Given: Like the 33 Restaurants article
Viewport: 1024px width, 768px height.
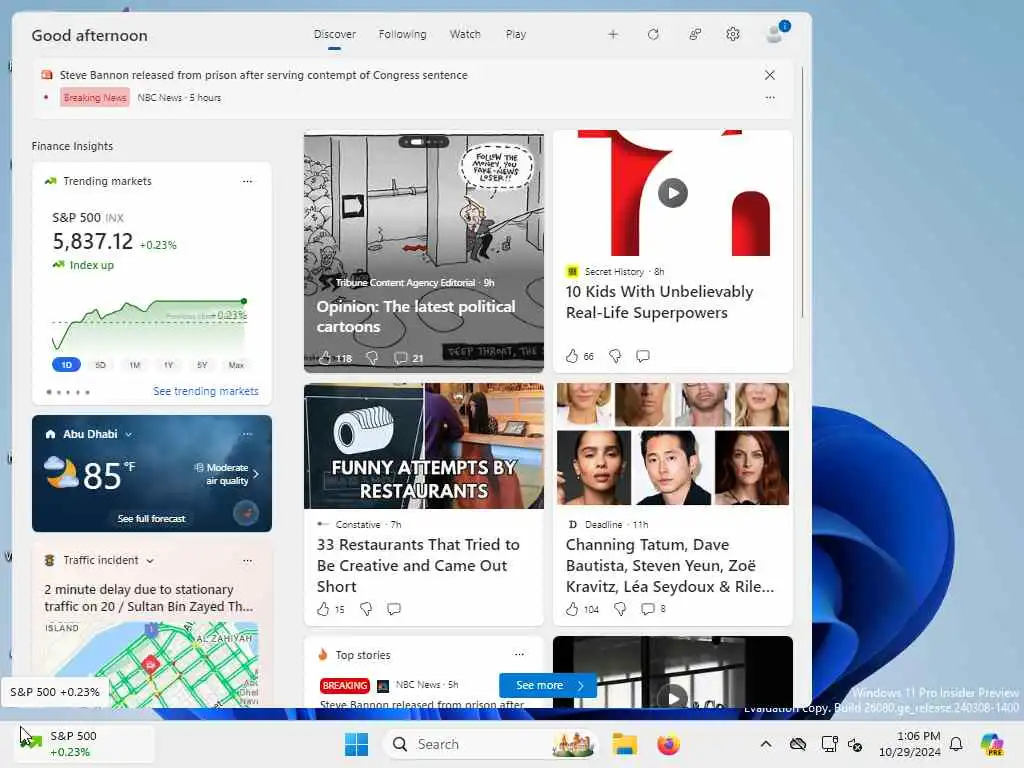Looking at the screenshot, I should pyautogui.click(x=323, y=609).
